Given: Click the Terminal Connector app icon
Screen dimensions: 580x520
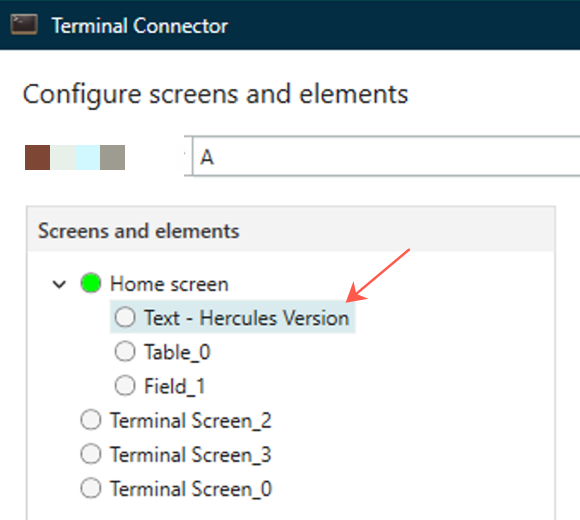Looking at the screenshot, I should [24, 24].
